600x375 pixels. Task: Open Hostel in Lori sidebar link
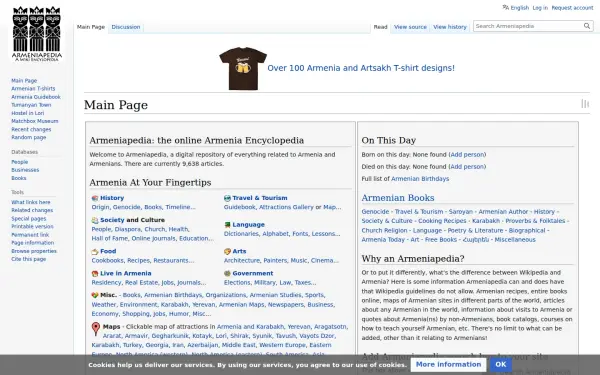pos(28,113)
